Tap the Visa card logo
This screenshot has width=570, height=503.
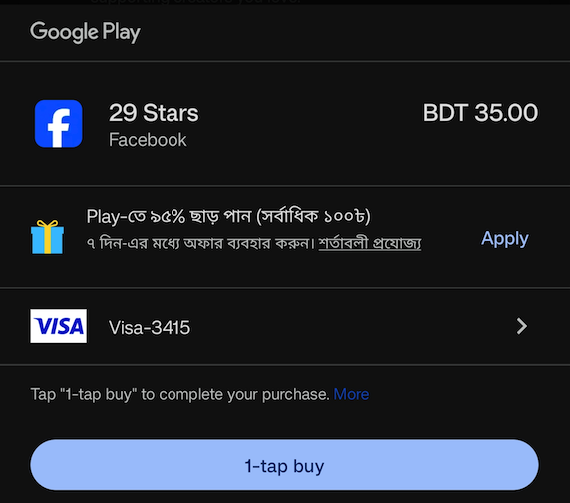59,326
